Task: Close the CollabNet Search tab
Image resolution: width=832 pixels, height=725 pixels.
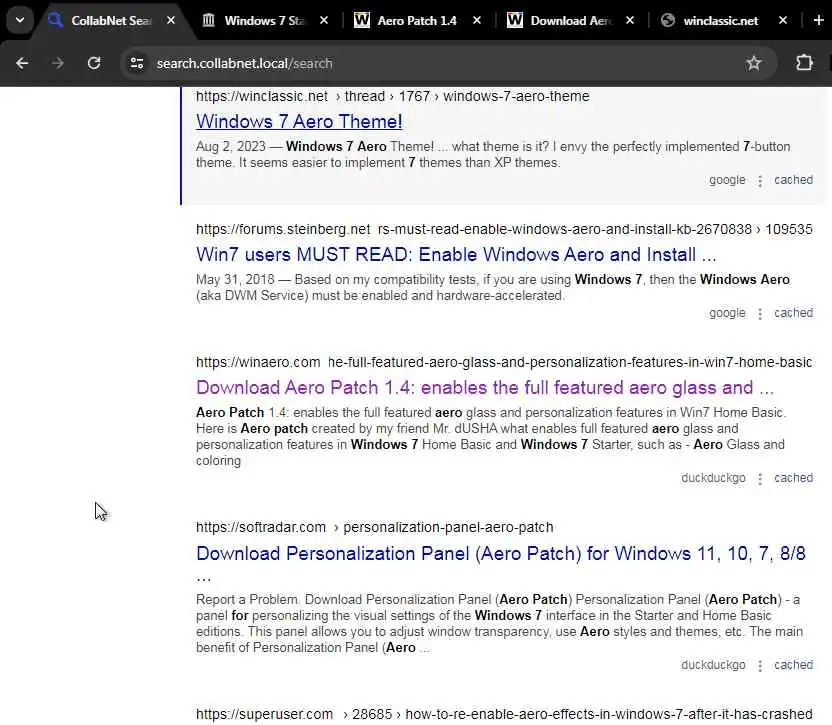Action: 171,21
